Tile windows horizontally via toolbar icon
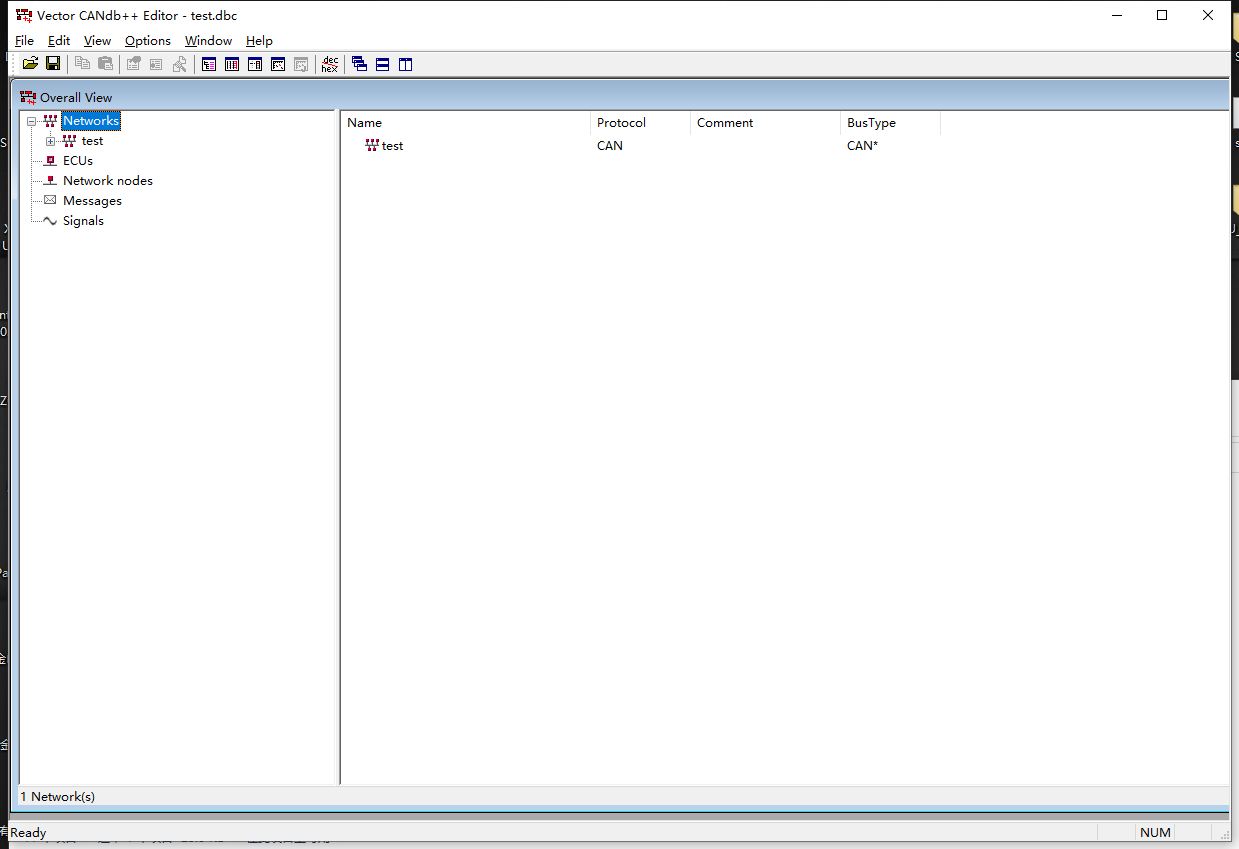 point(383,64)
